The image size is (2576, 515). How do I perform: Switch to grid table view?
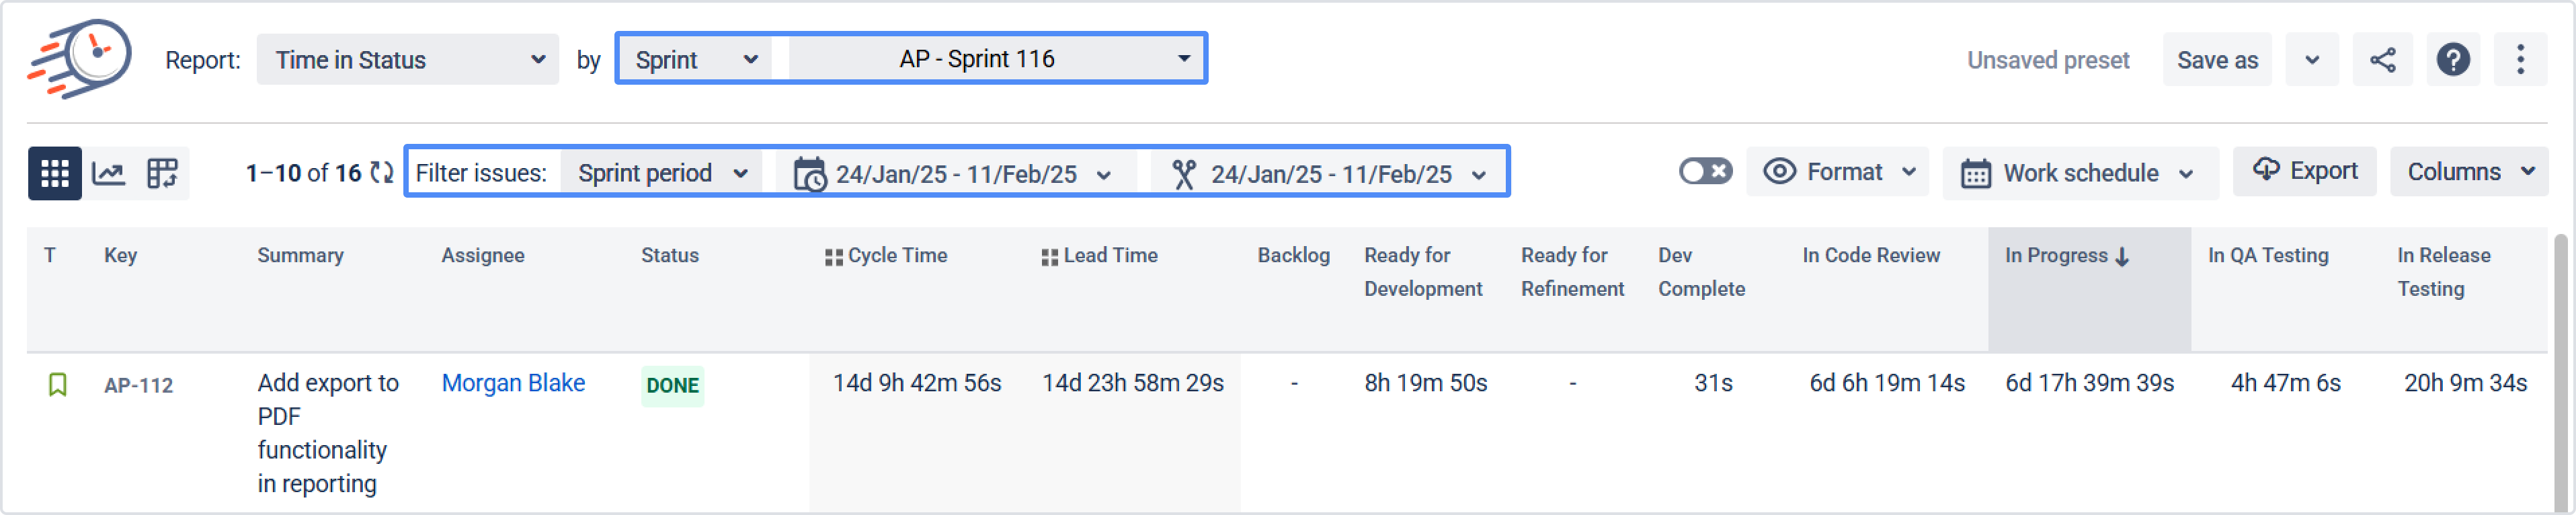click(x=54, y=173)
